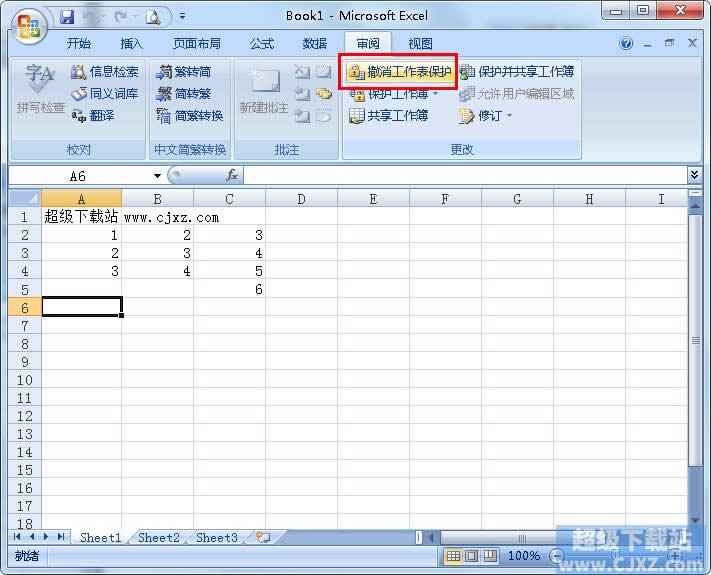Open Quick Access Toolbar customize dropdown
The image size is (711, 575).
click(x=182, y=17)
